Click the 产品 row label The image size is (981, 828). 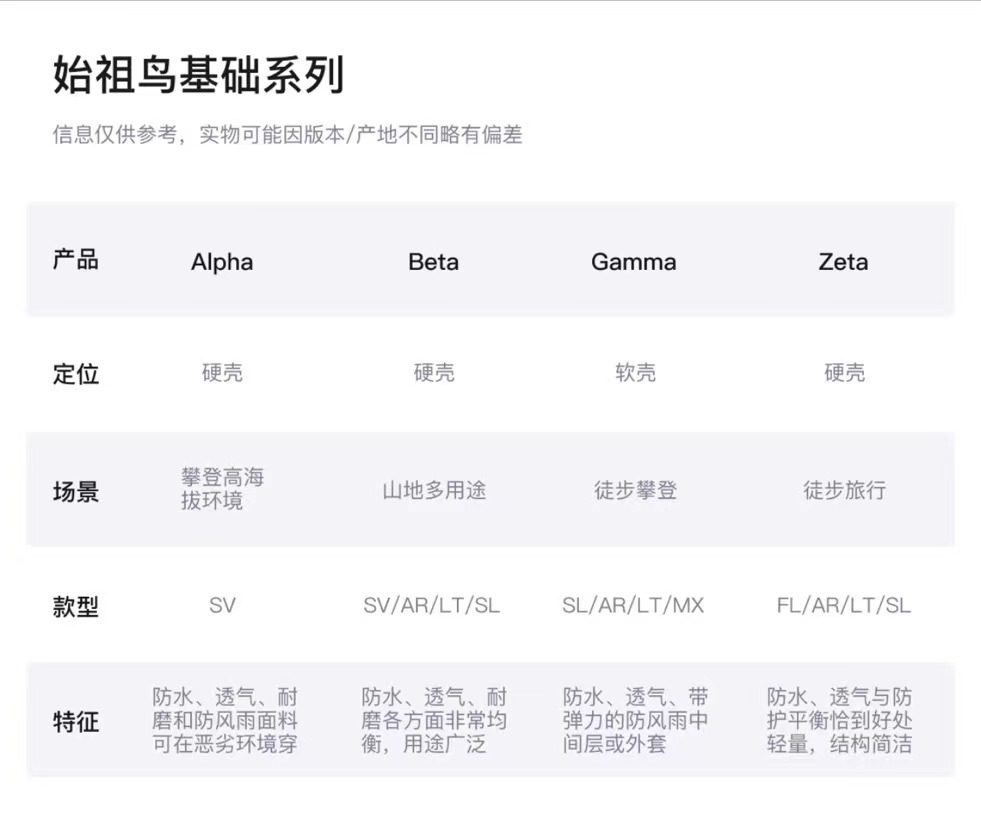click(x=76, y=260)
